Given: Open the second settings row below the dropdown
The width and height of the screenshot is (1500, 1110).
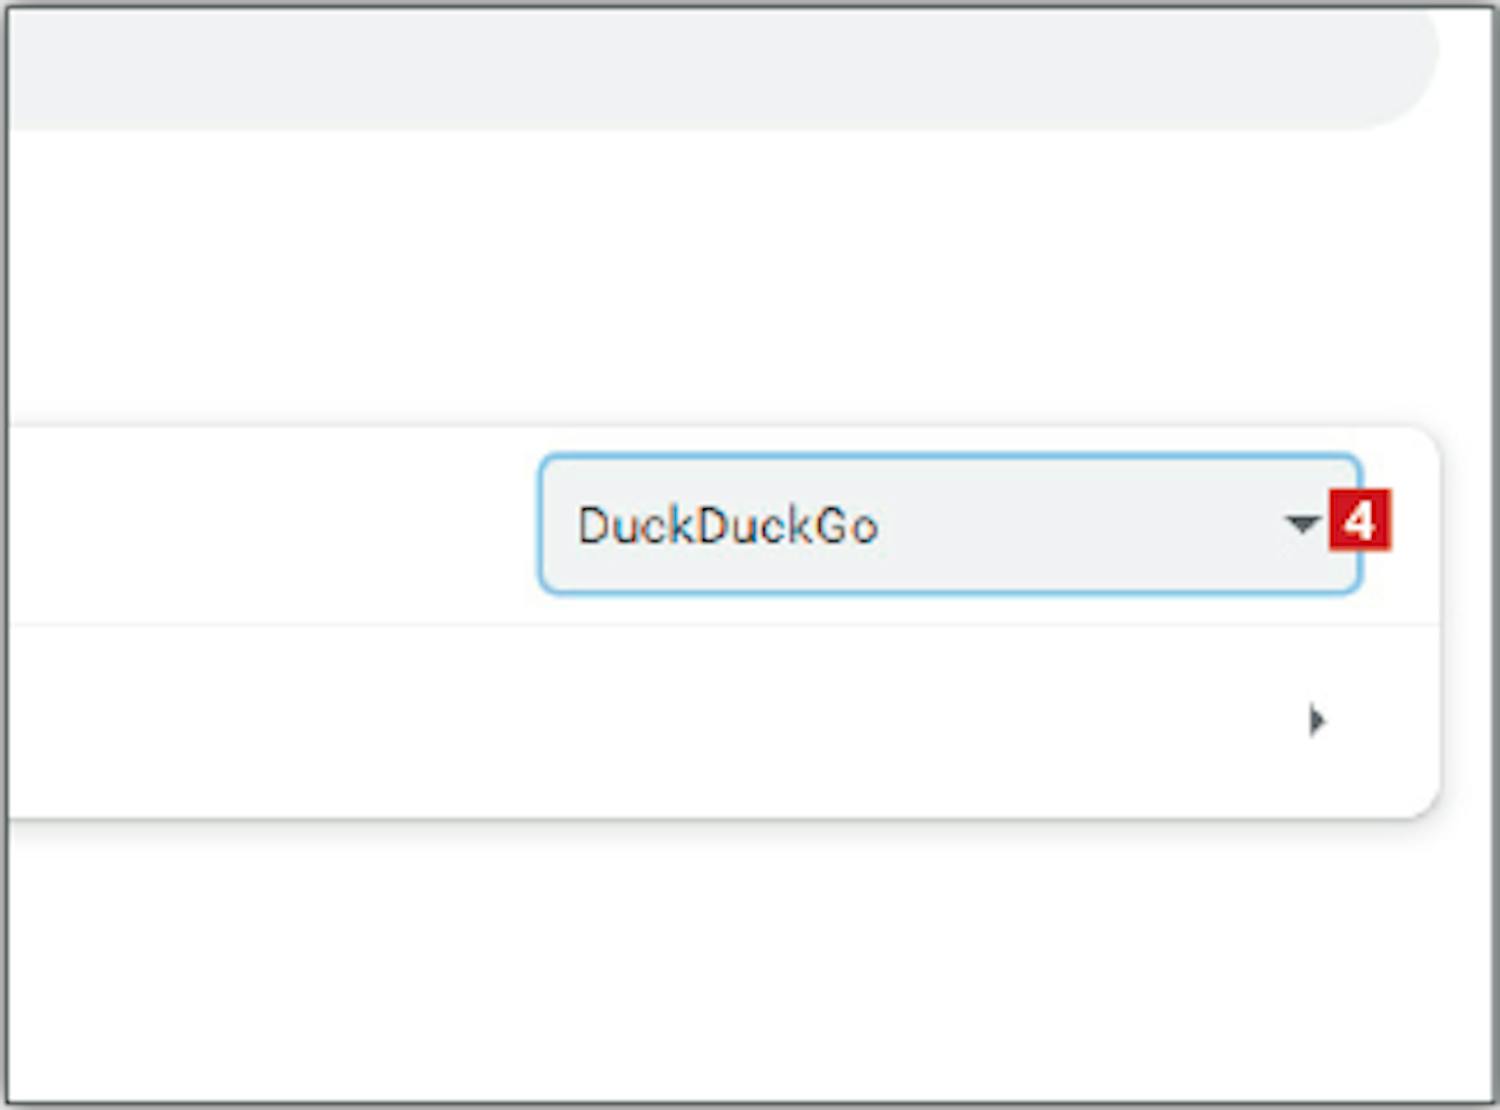Looking at the screenshot, I should click(724, 721).
